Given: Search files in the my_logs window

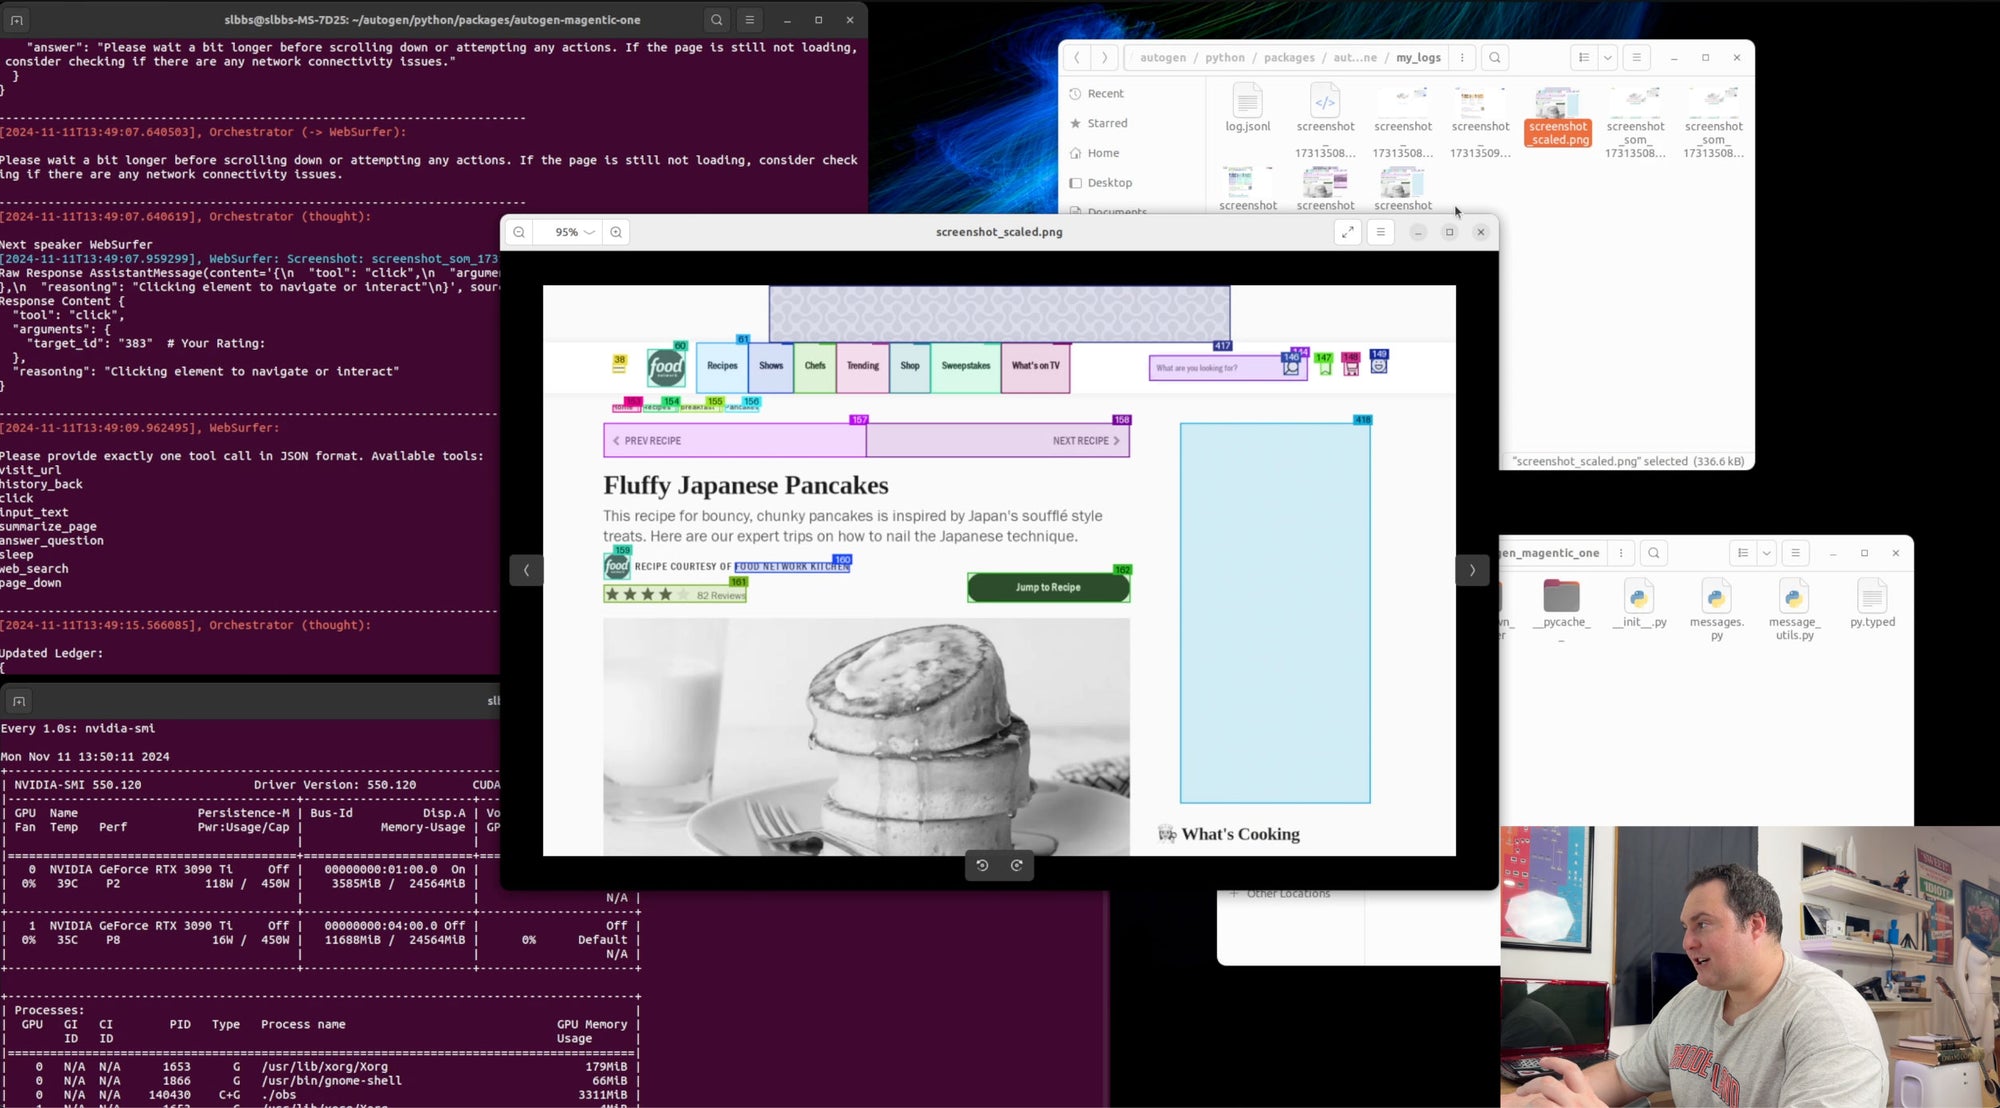Looking at the screenshot, I should point(1495,58).
